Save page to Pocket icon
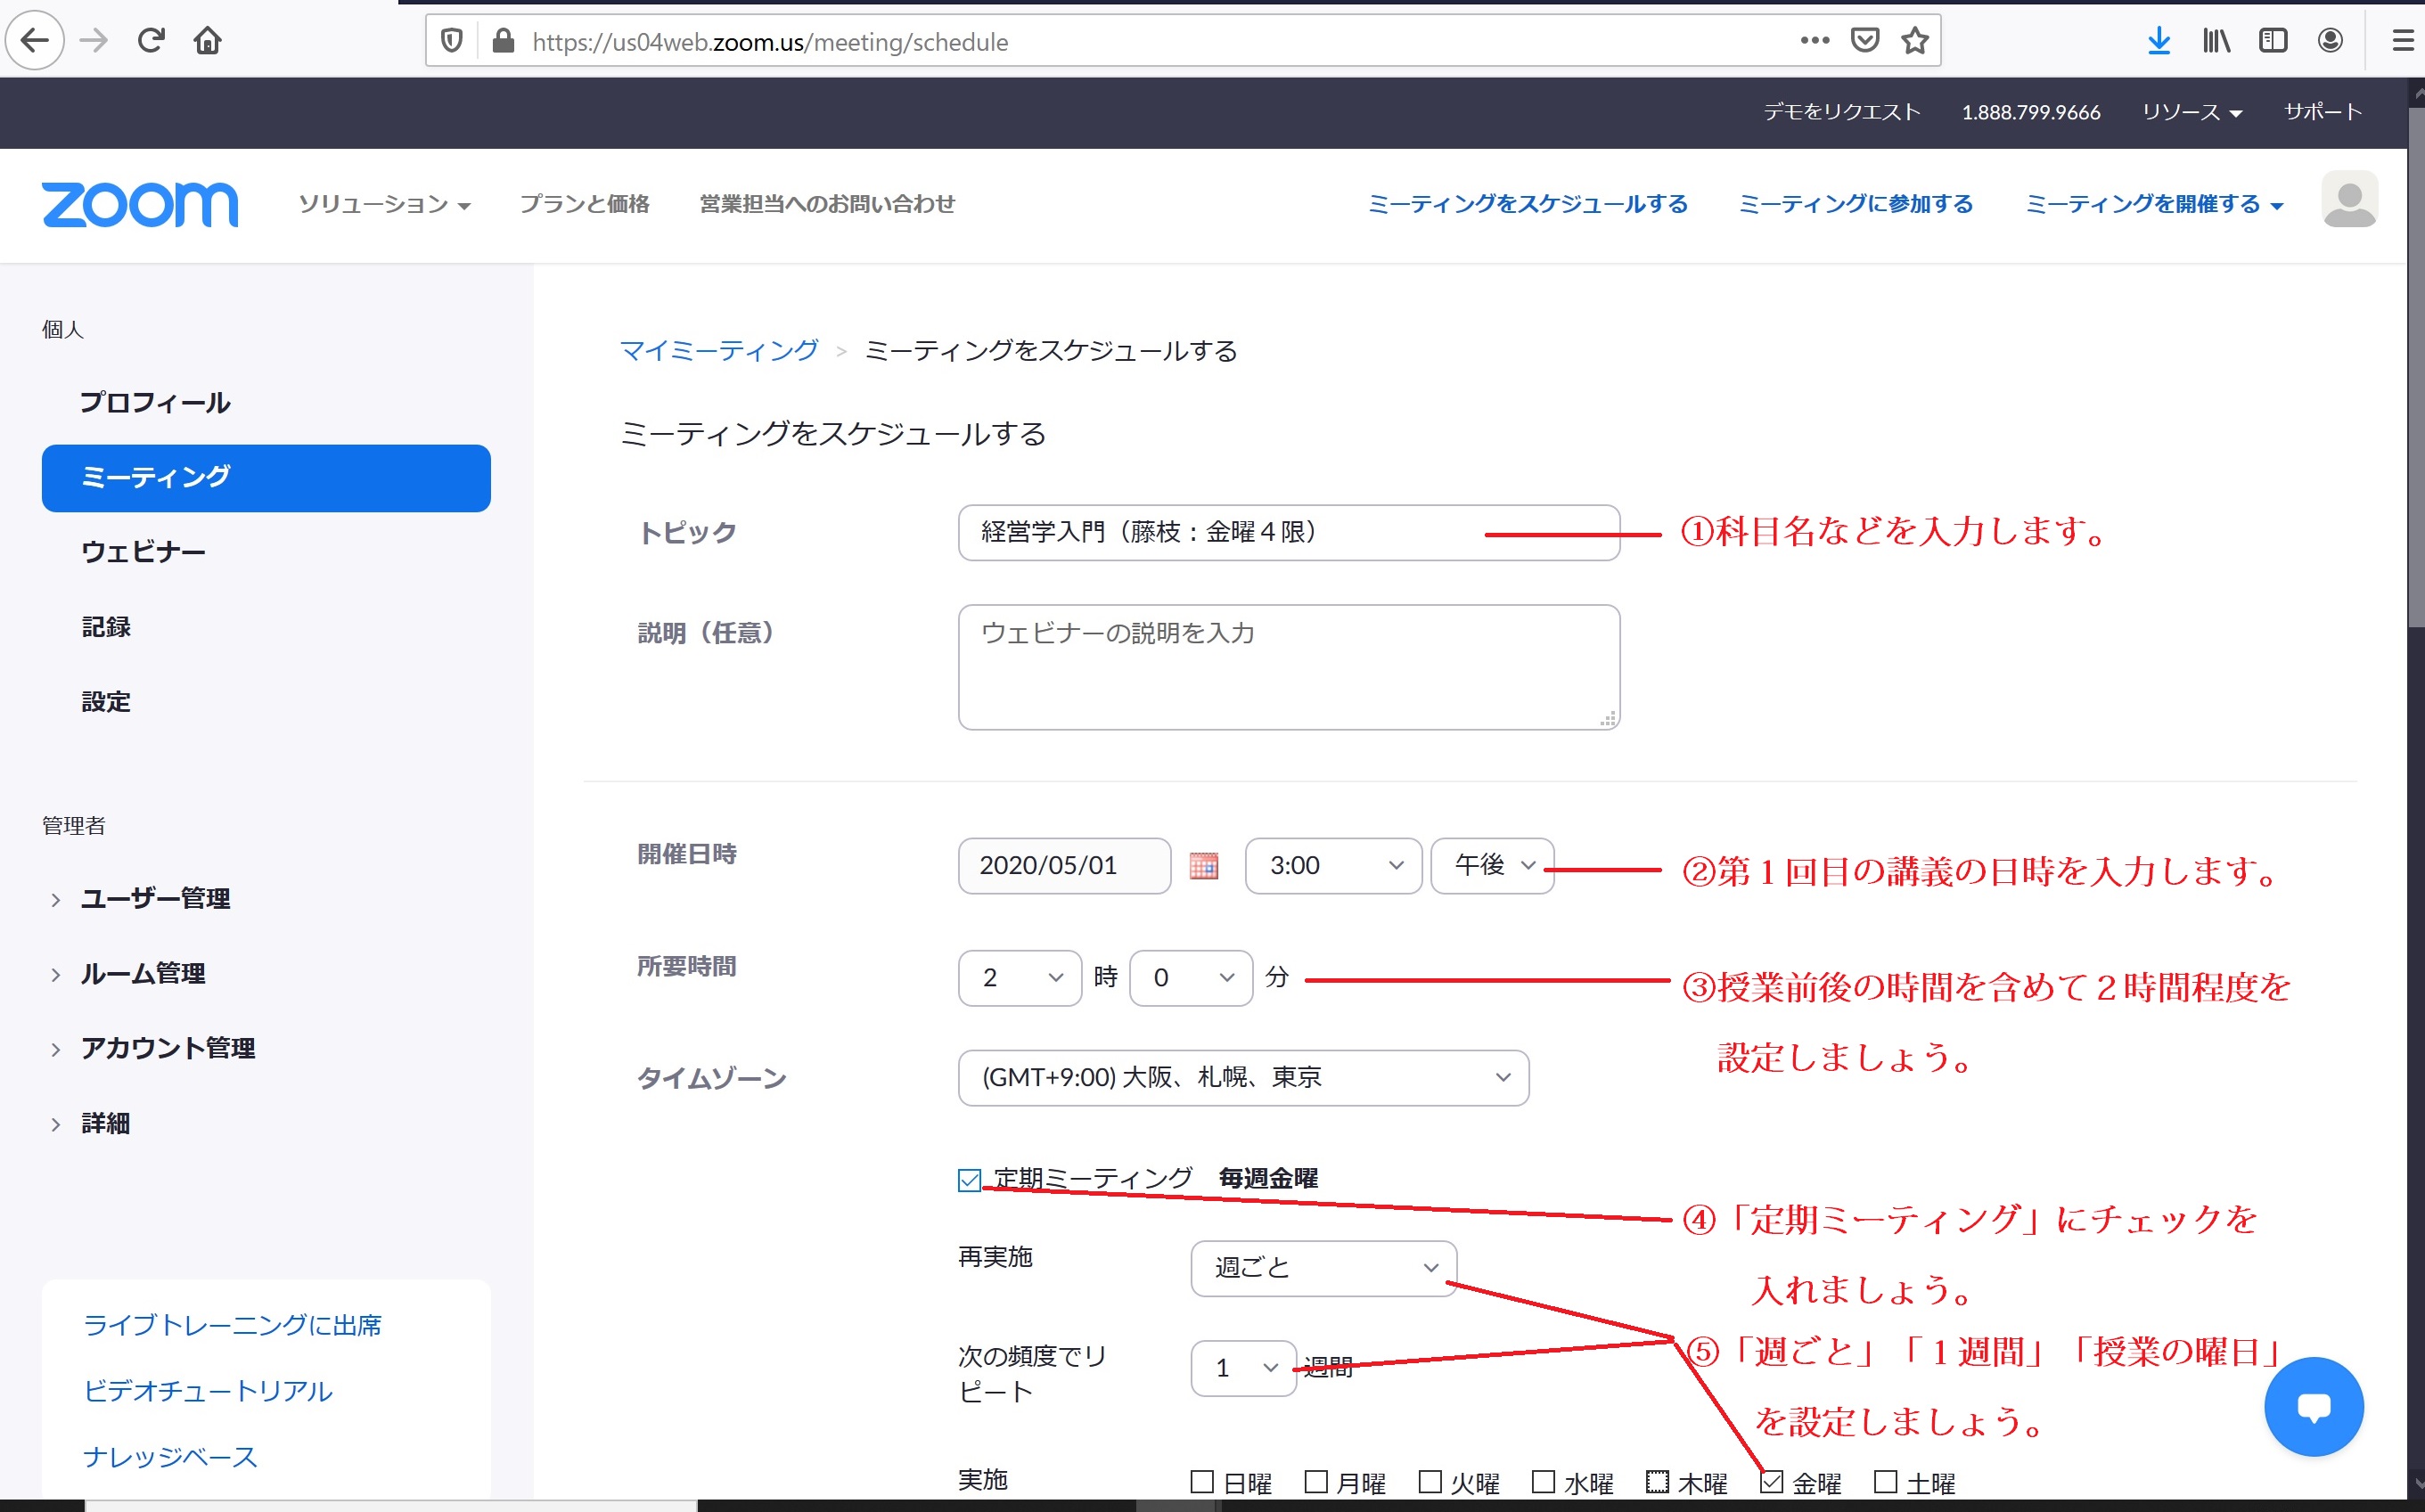The width and height of the screenshot is (2425, 1512). (1865, 41)
